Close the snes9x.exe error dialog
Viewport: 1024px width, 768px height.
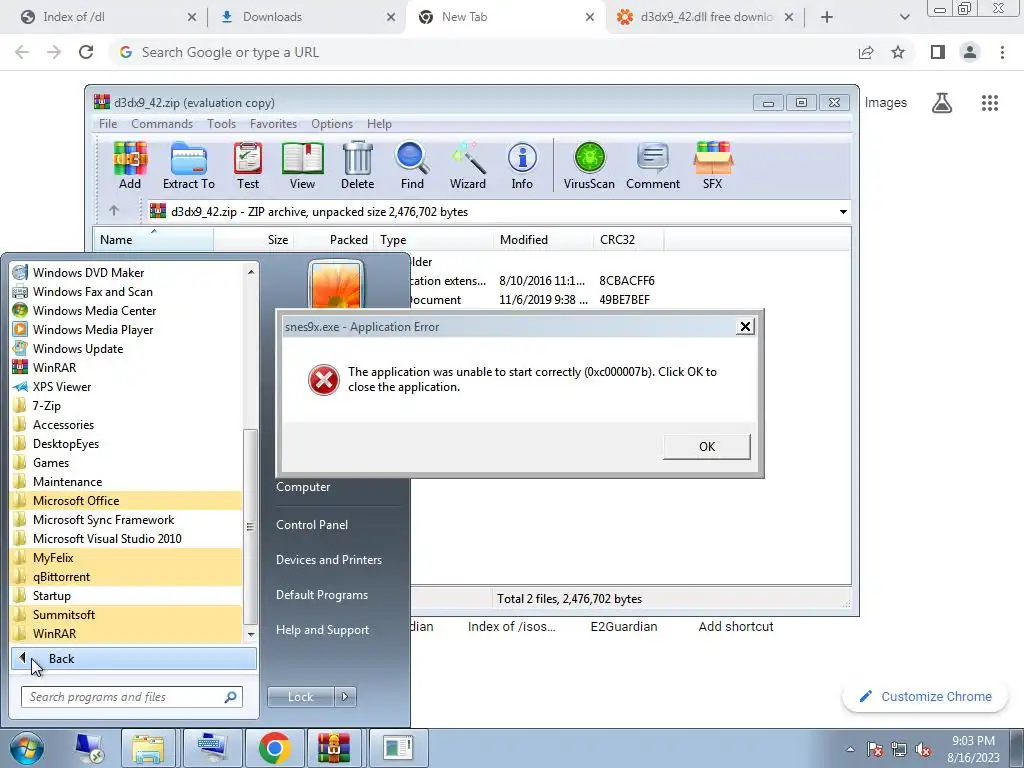coord(745,327)
